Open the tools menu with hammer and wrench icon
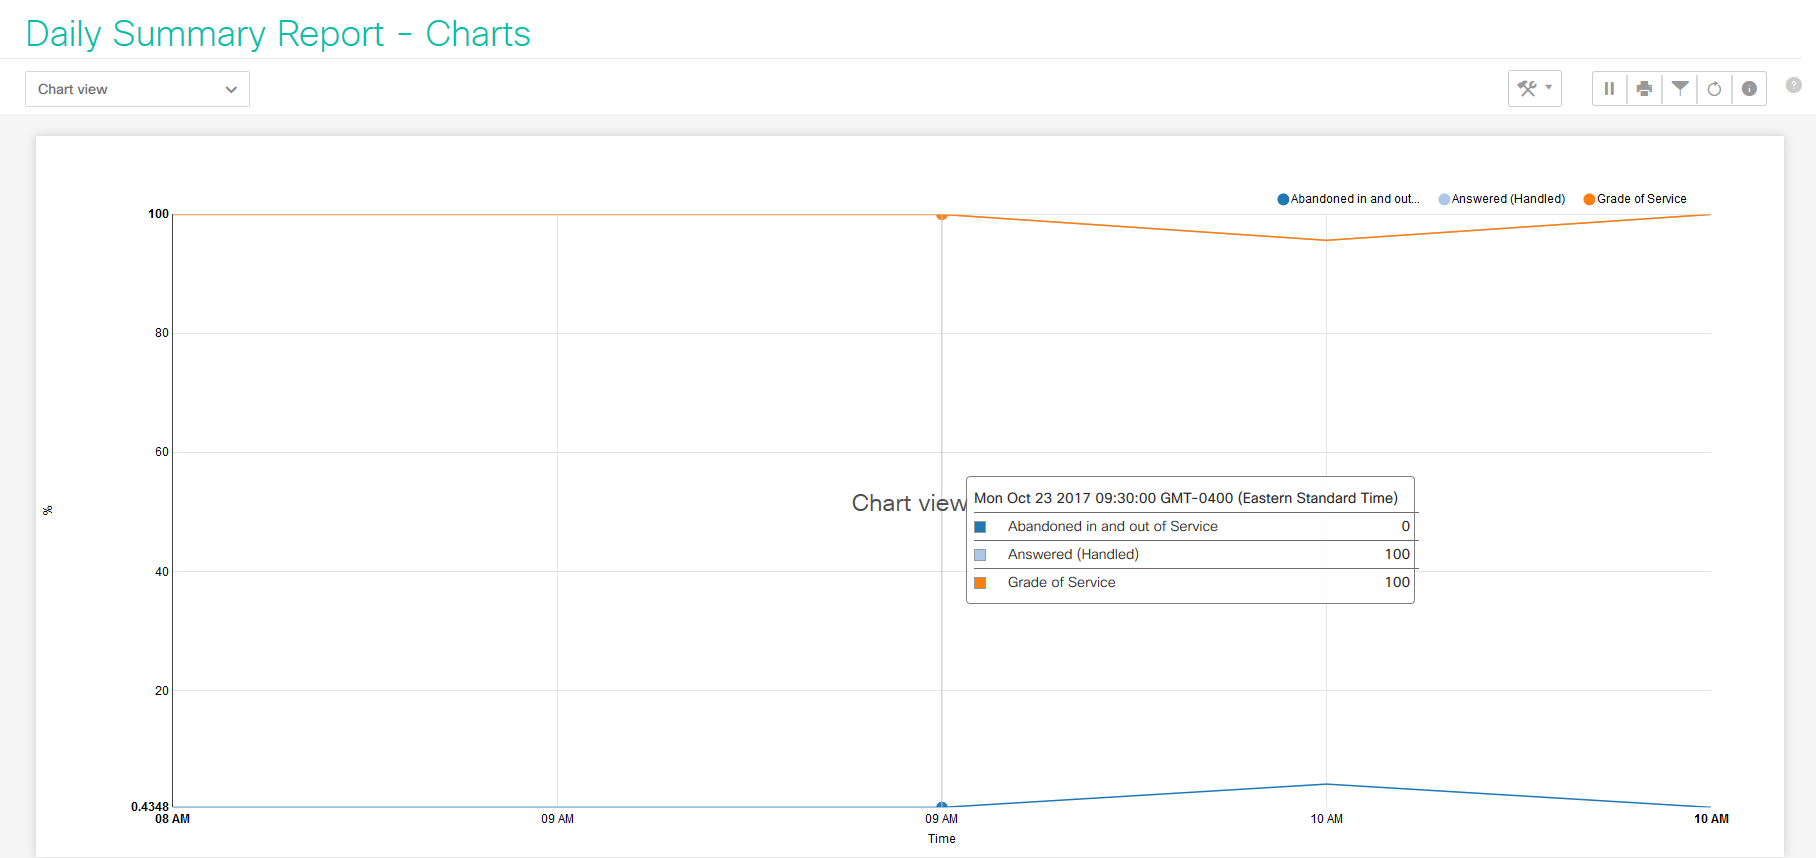Viewport: 1816px width, 858px height. point(1534,88)
